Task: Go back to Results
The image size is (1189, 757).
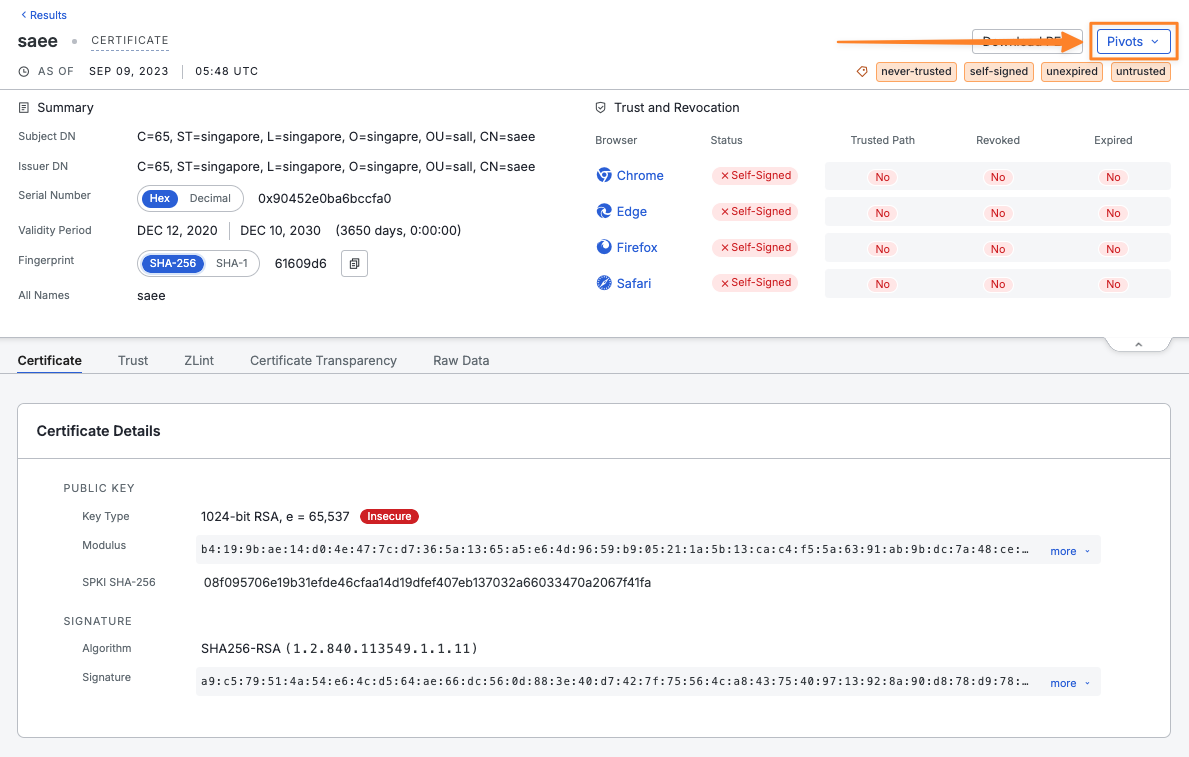Action: tap(44, 15)
